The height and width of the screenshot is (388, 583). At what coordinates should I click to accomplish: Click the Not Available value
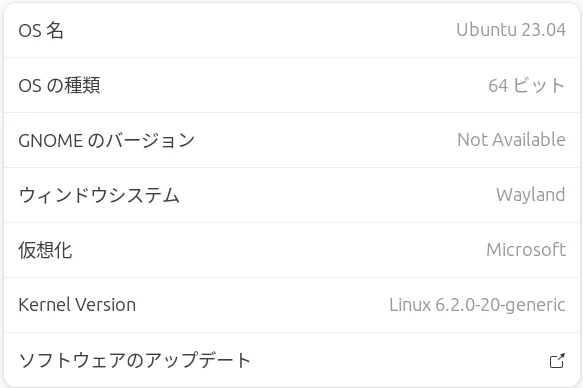tap(511, 140)
